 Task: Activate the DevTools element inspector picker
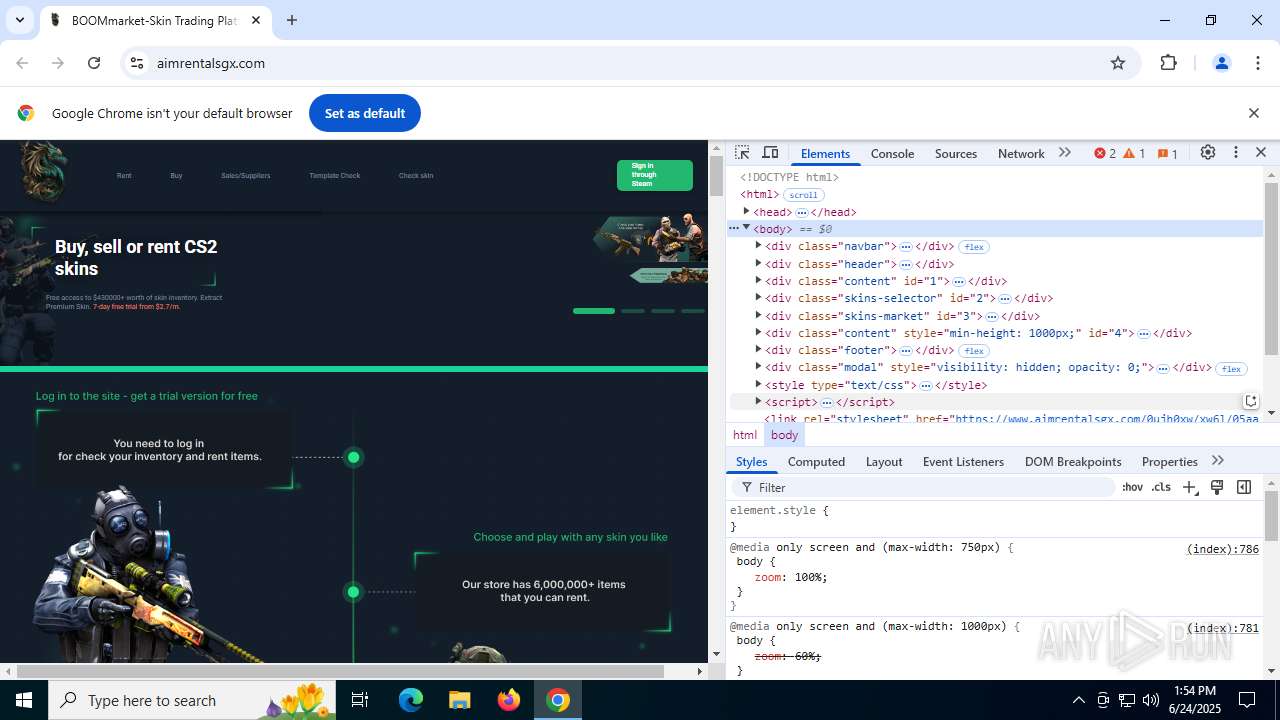click(742, 153)
